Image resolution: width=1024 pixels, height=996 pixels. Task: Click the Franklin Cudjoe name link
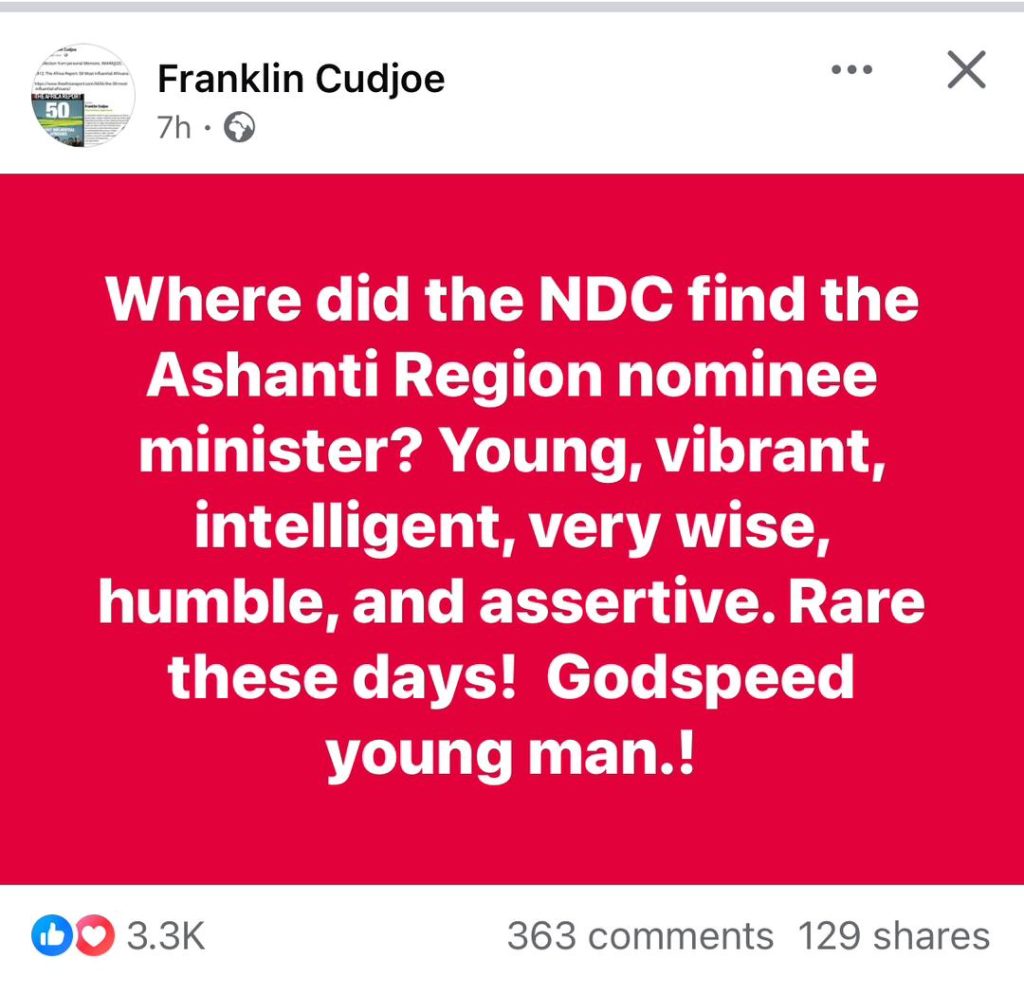pos(301,79)
